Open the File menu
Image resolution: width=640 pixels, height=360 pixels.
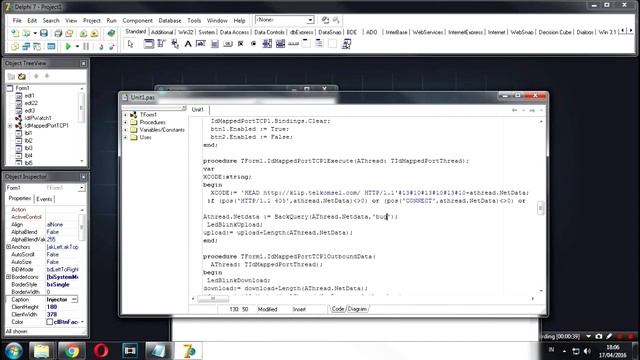point(17,20)
